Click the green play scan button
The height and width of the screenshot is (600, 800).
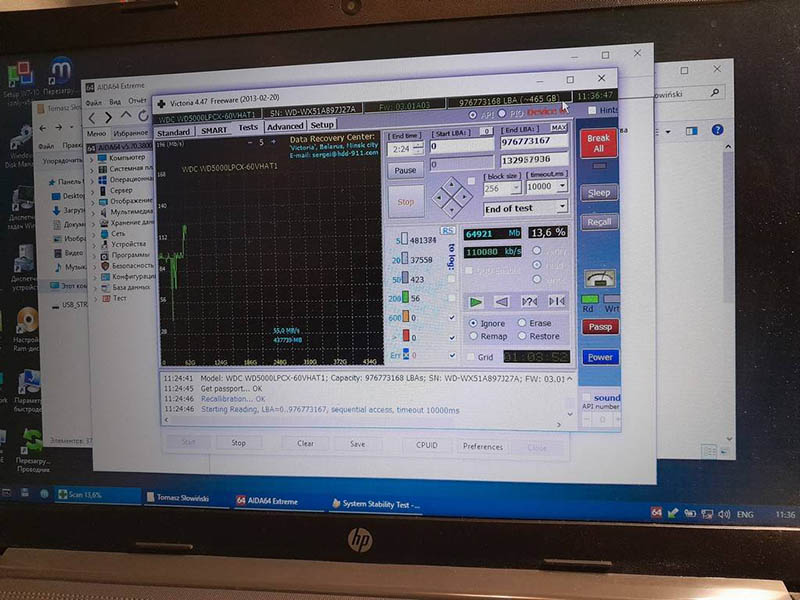[477, 301]
